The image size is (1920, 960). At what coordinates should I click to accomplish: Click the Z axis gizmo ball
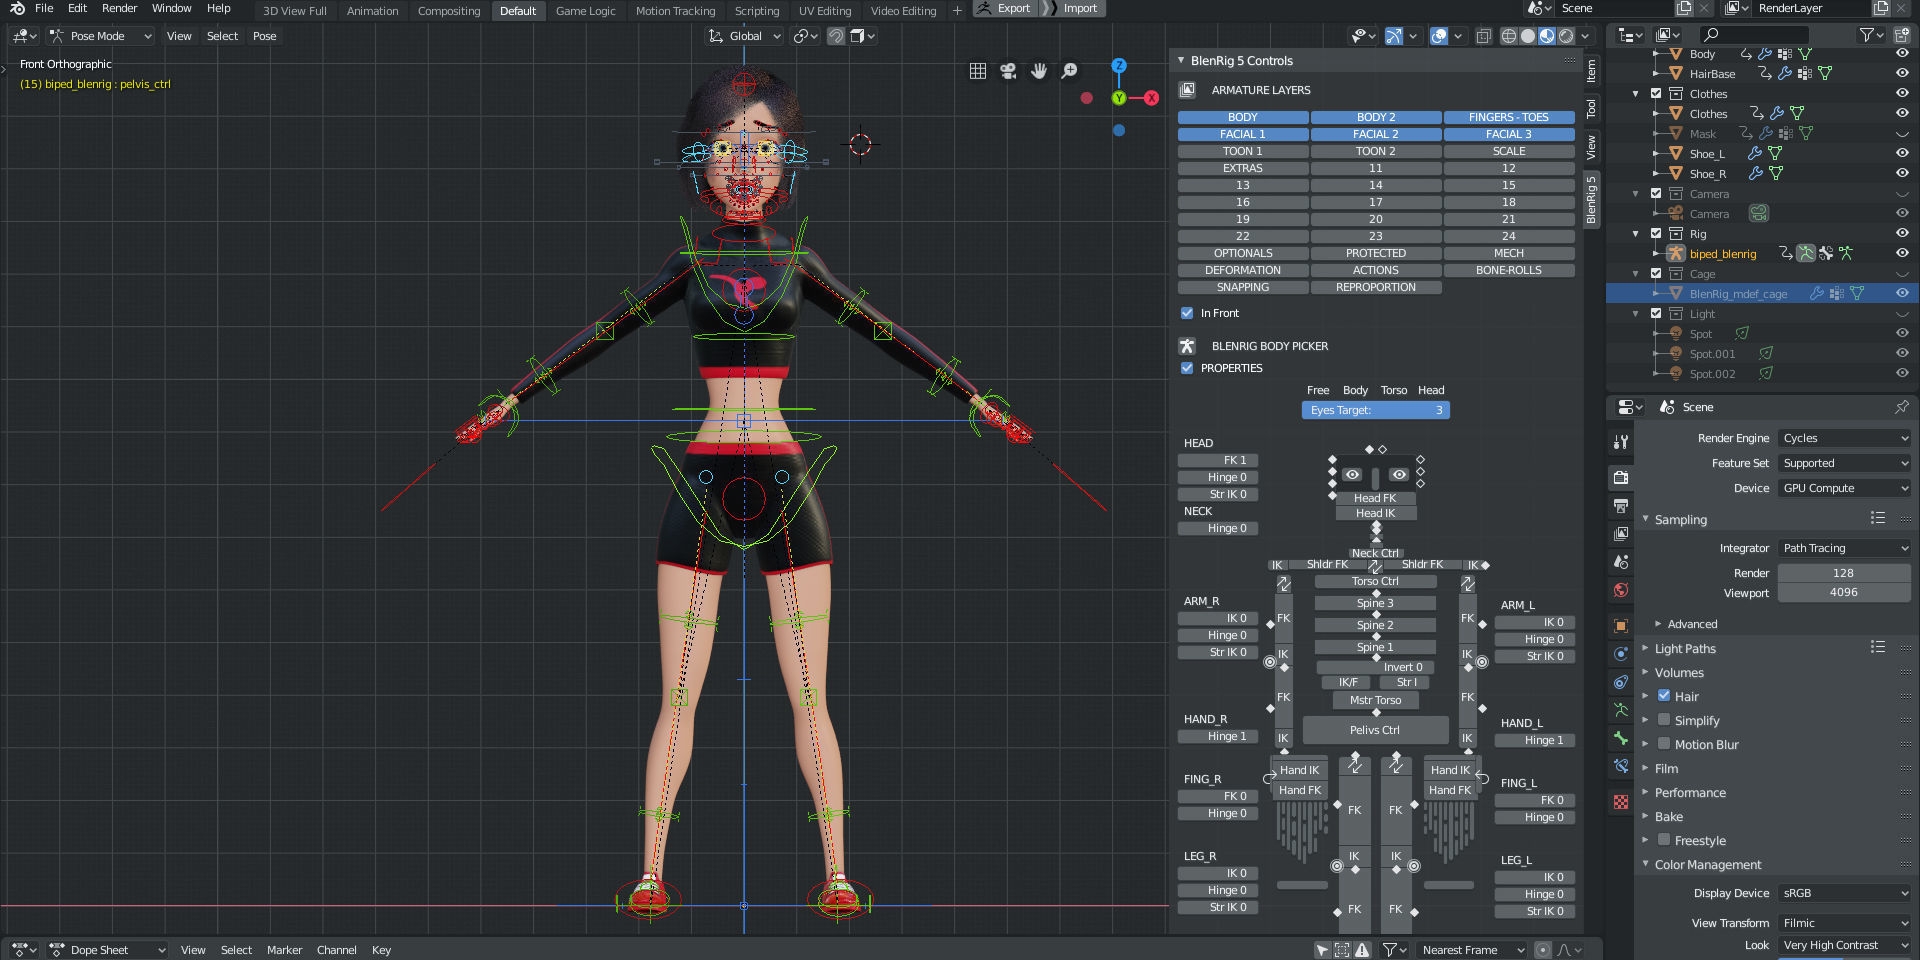coord(1119,65)
